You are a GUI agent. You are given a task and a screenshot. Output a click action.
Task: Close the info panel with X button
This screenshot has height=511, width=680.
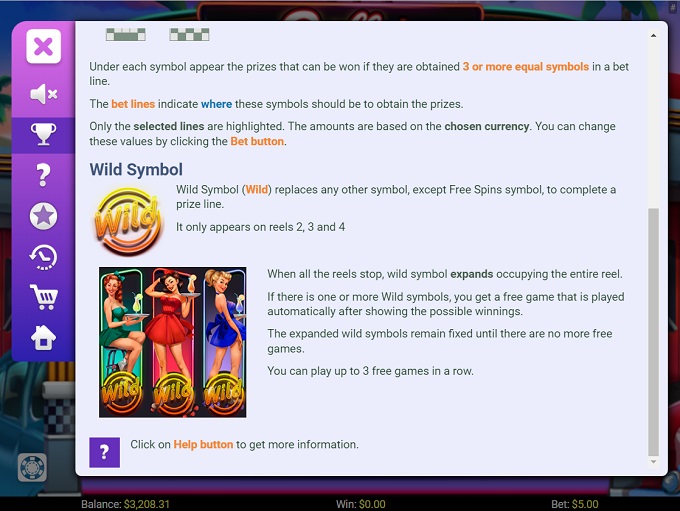[x=43, y=46]
